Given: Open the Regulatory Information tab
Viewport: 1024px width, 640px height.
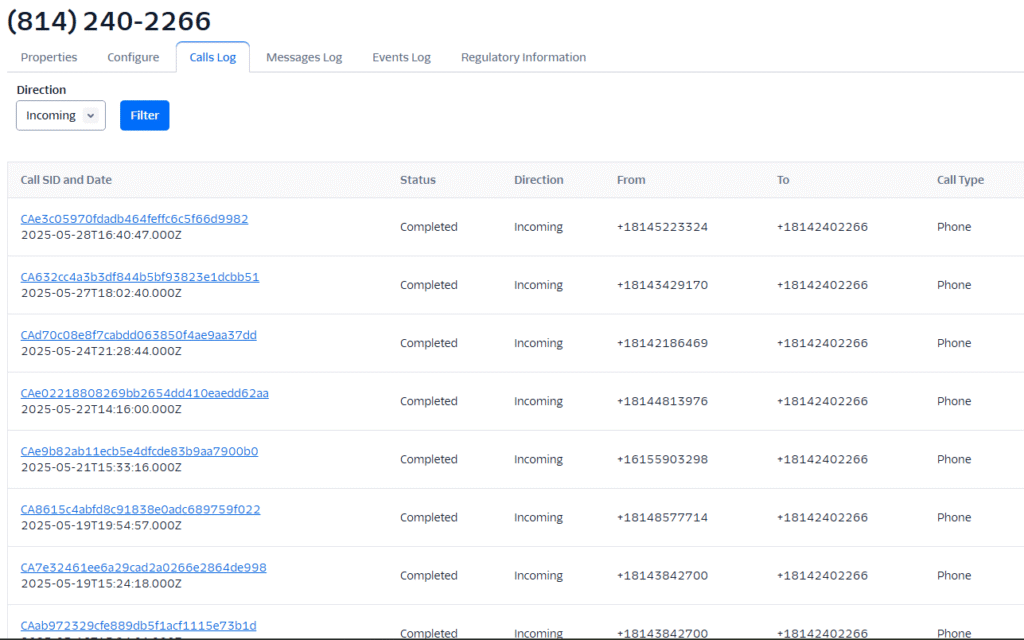Looking at the screenshot, I should [x=523, y=57].
